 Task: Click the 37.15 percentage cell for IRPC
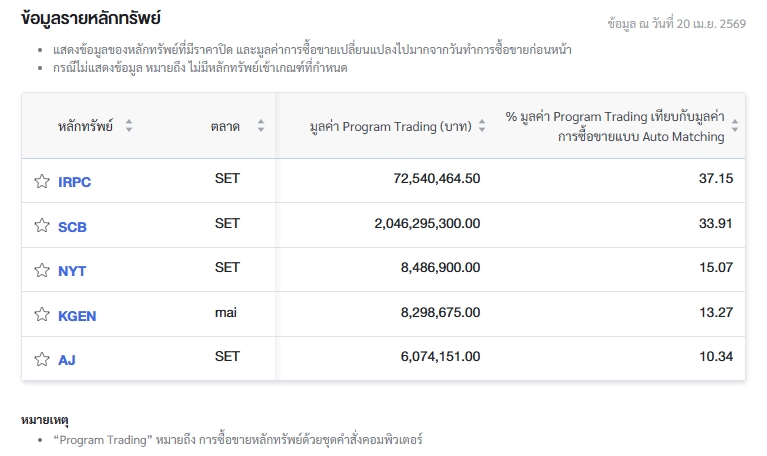(x=716, y=179)
